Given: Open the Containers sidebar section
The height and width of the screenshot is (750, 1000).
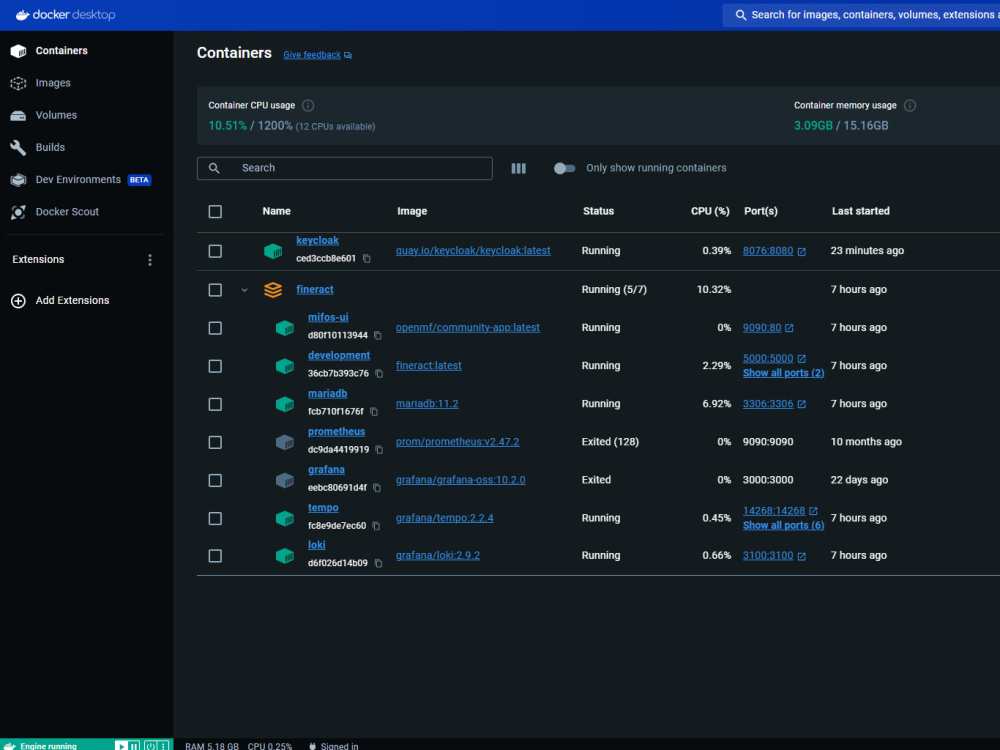Looking at the screenshot, I should pyautogui.click(x=61, y=50).
